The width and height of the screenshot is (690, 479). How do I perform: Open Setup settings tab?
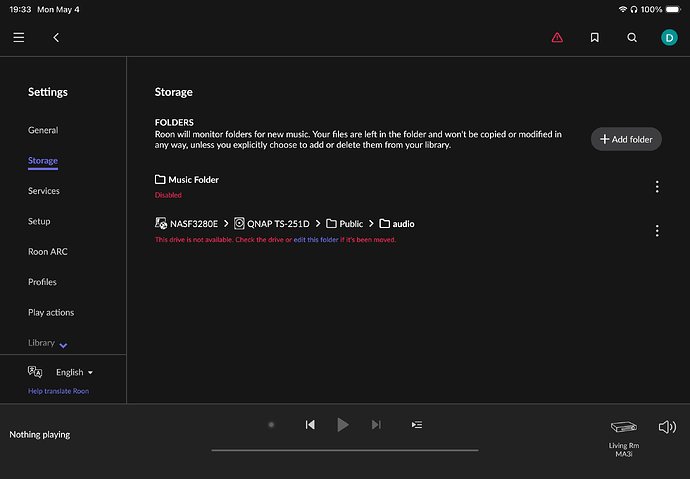[x=39, y=221]
